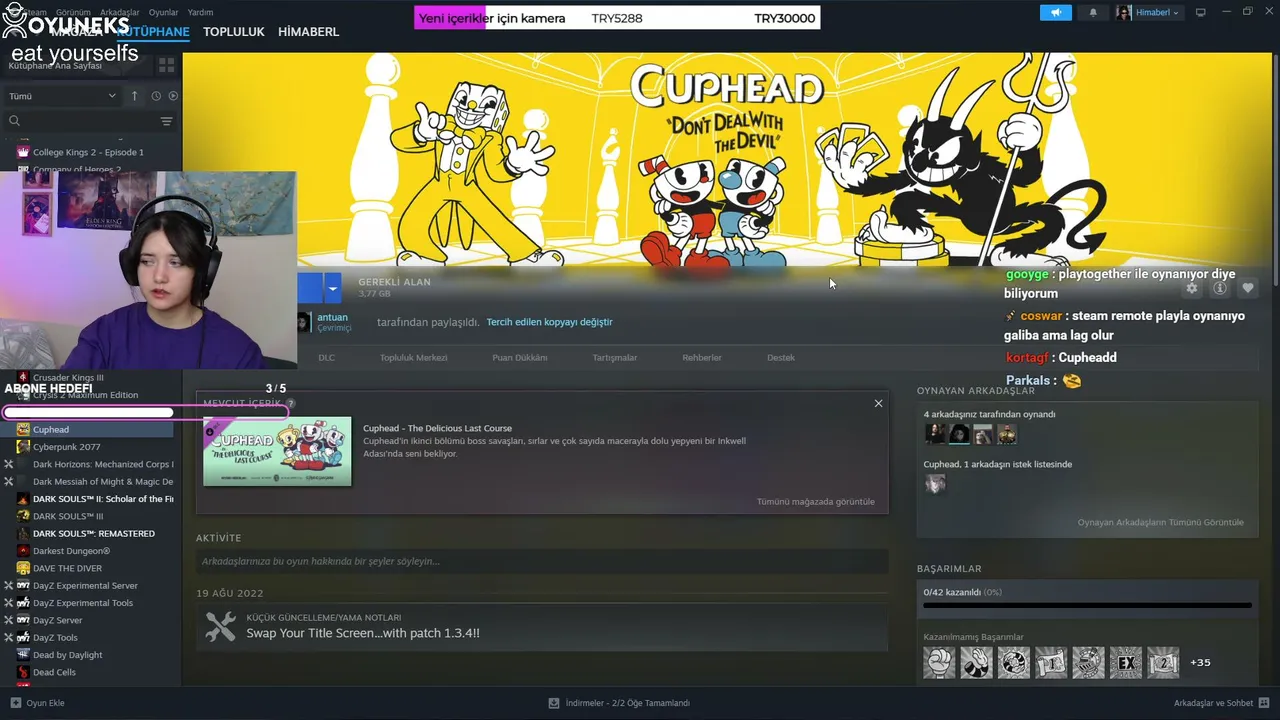Open the Arkadaşlar menu
The height and width of the screenshot is (720, 1280).
pyautogui.click(x=120, y=12)
